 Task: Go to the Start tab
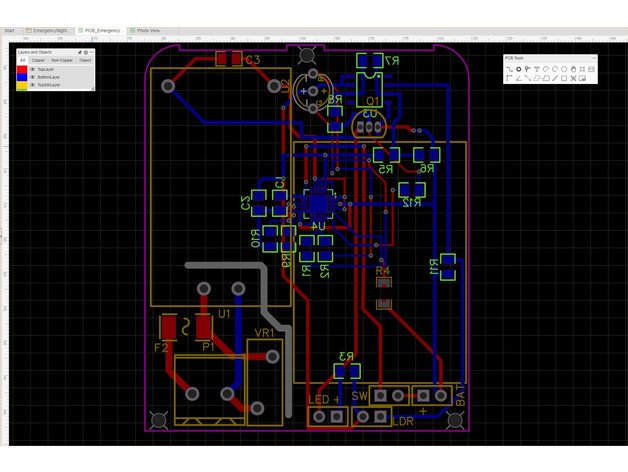9,30
